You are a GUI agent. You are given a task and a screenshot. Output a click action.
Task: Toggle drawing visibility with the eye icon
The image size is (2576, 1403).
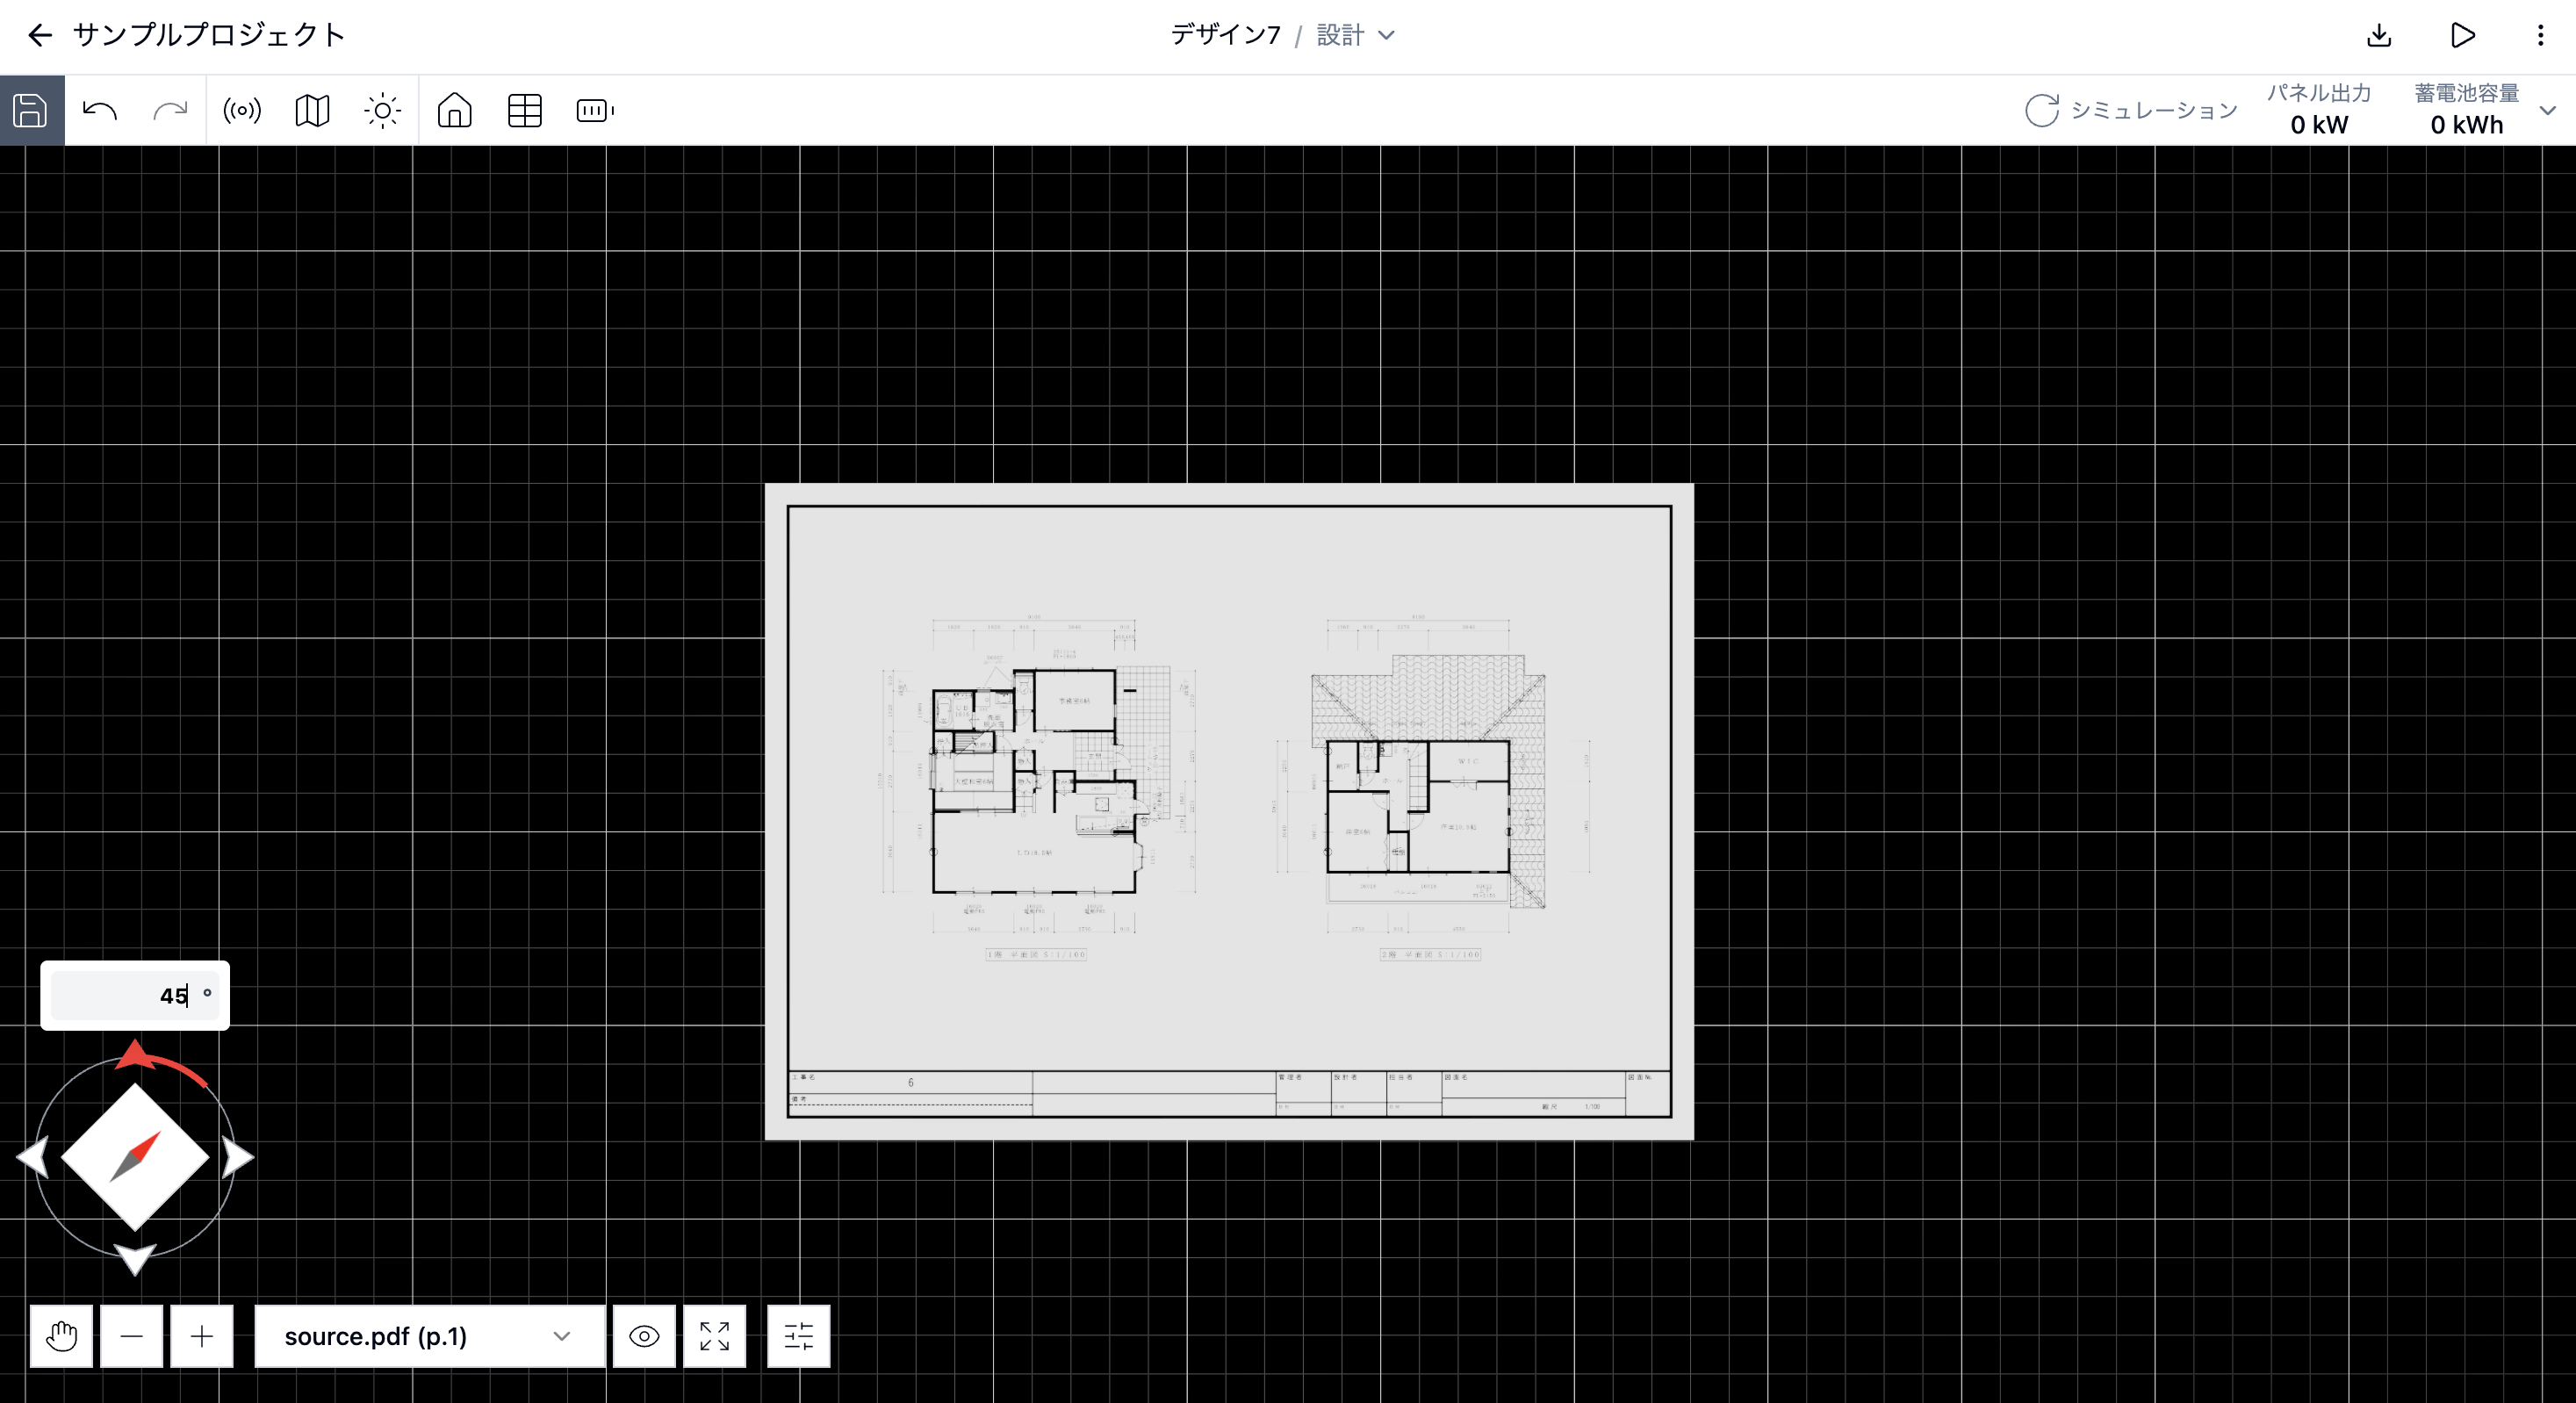click(x=644, y=1336)
